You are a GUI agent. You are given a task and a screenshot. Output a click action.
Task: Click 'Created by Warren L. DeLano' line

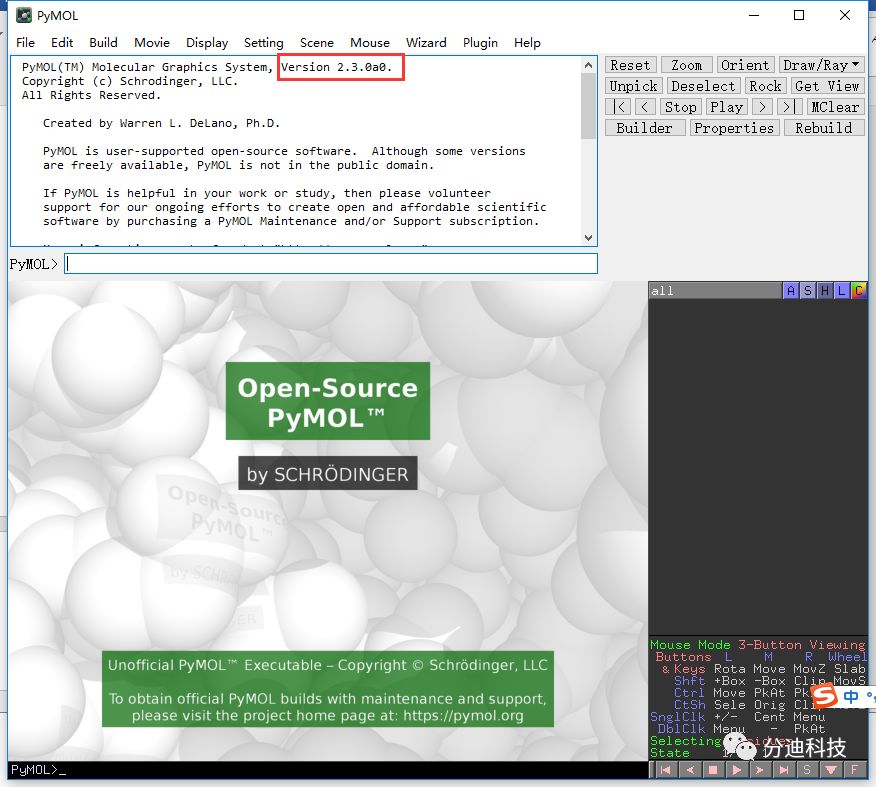(x=161, y=123)
